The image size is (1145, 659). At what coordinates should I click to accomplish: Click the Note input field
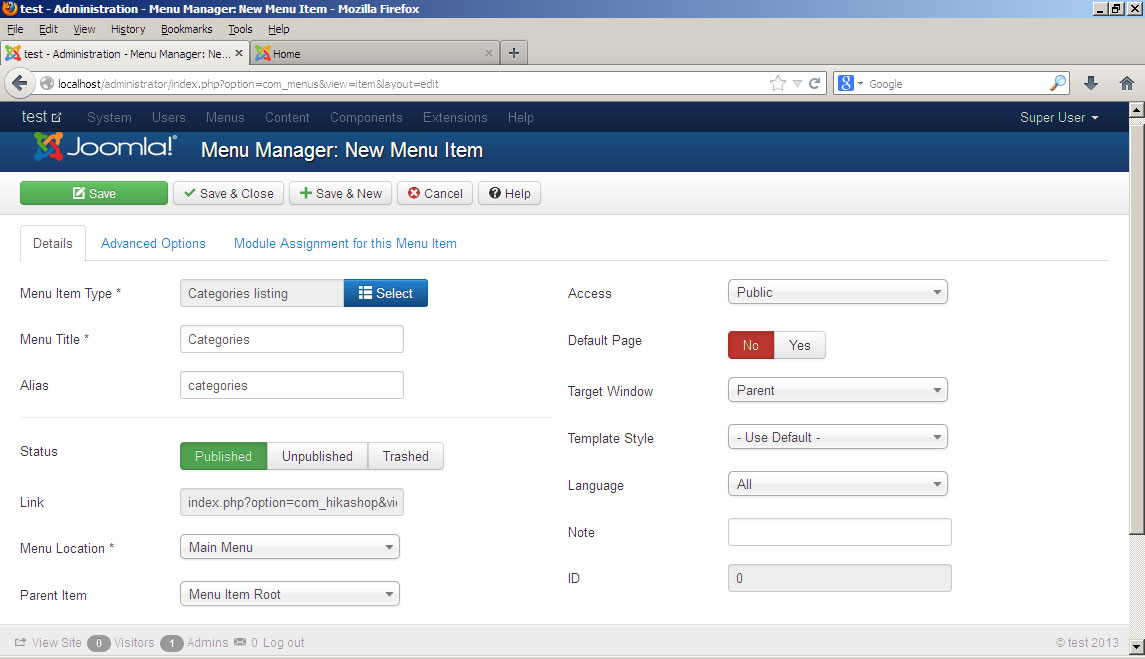pyautogui.click(x=840, y=532)
